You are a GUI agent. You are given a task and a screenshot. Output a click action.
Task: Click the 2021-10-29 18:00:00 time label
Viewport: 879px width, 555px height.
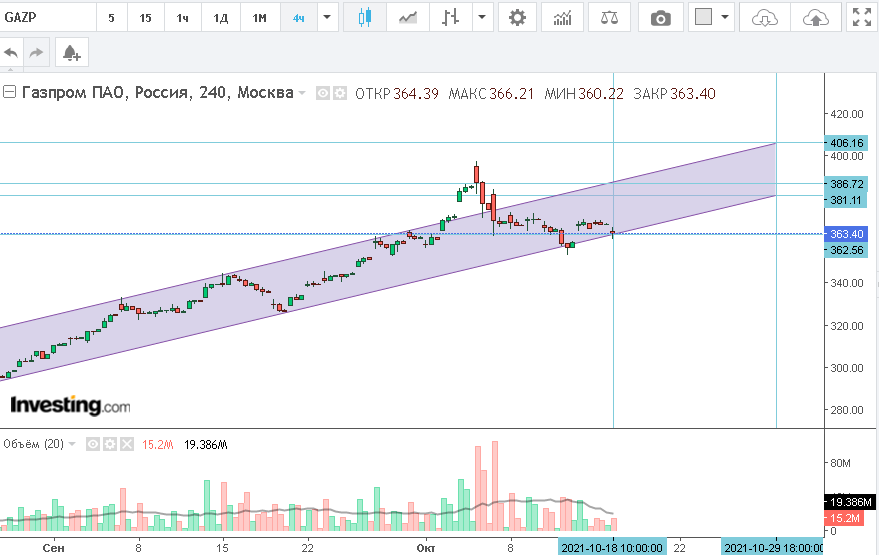772,548
